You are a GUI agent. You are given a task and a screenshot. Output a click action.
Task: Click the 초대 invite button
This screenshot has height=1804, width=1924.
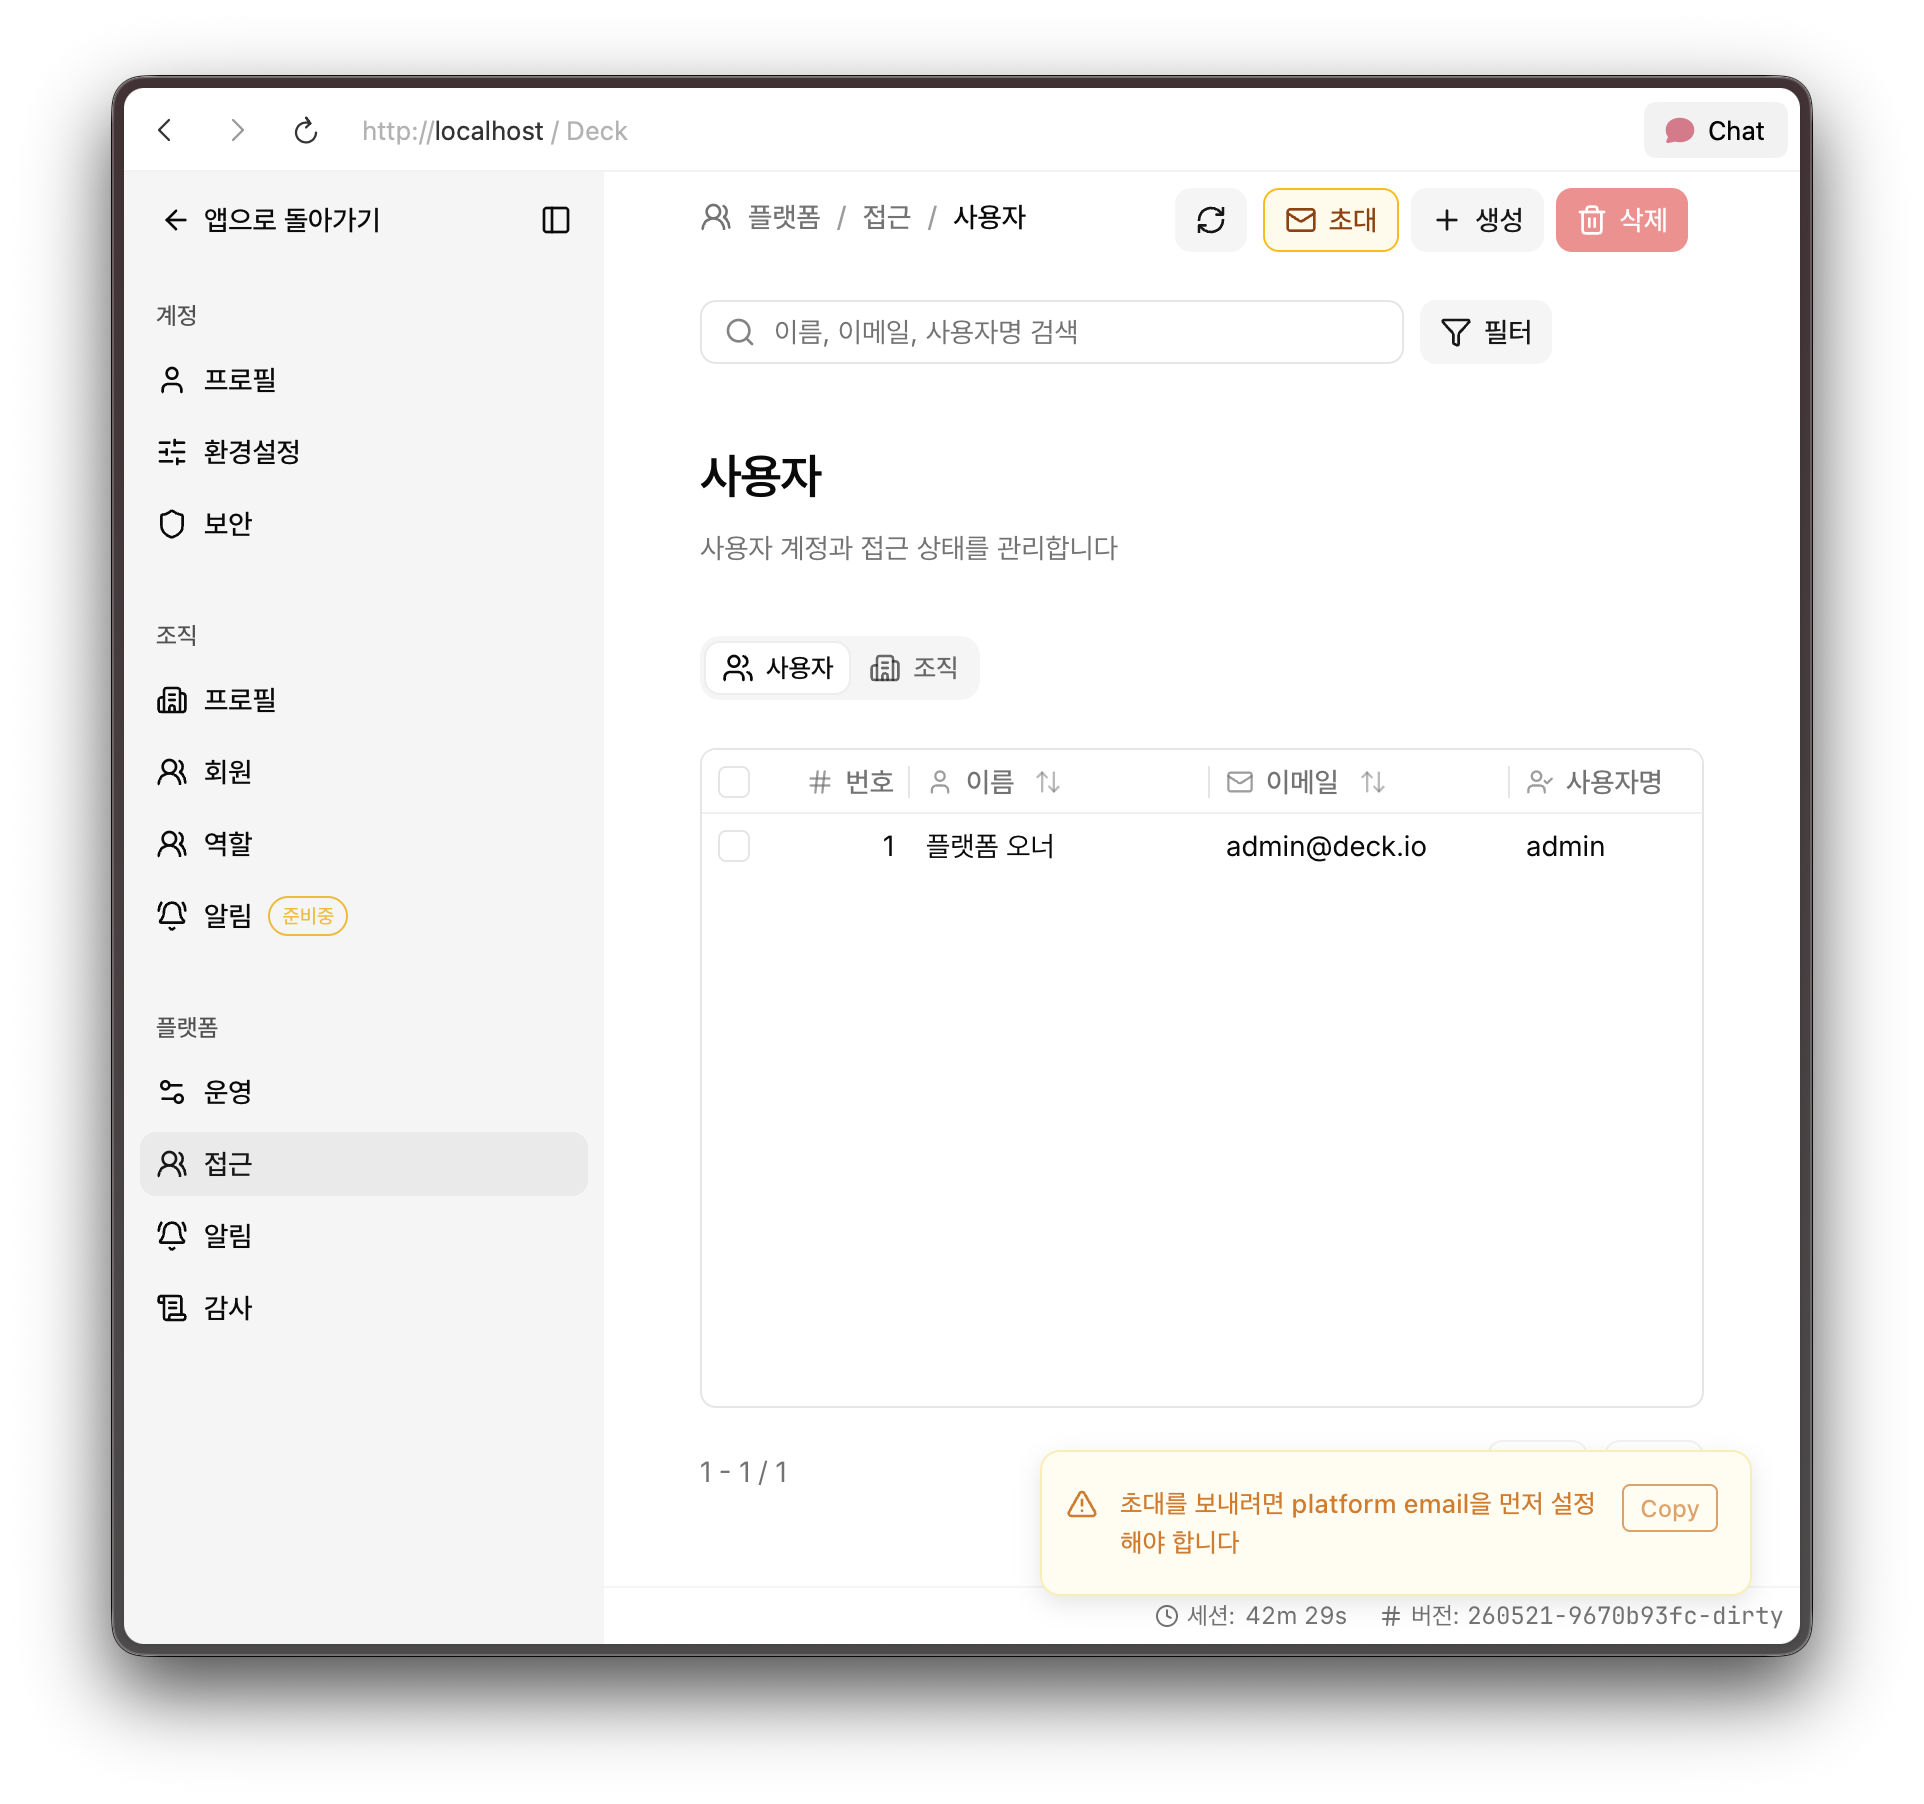tap(1331, 220)
